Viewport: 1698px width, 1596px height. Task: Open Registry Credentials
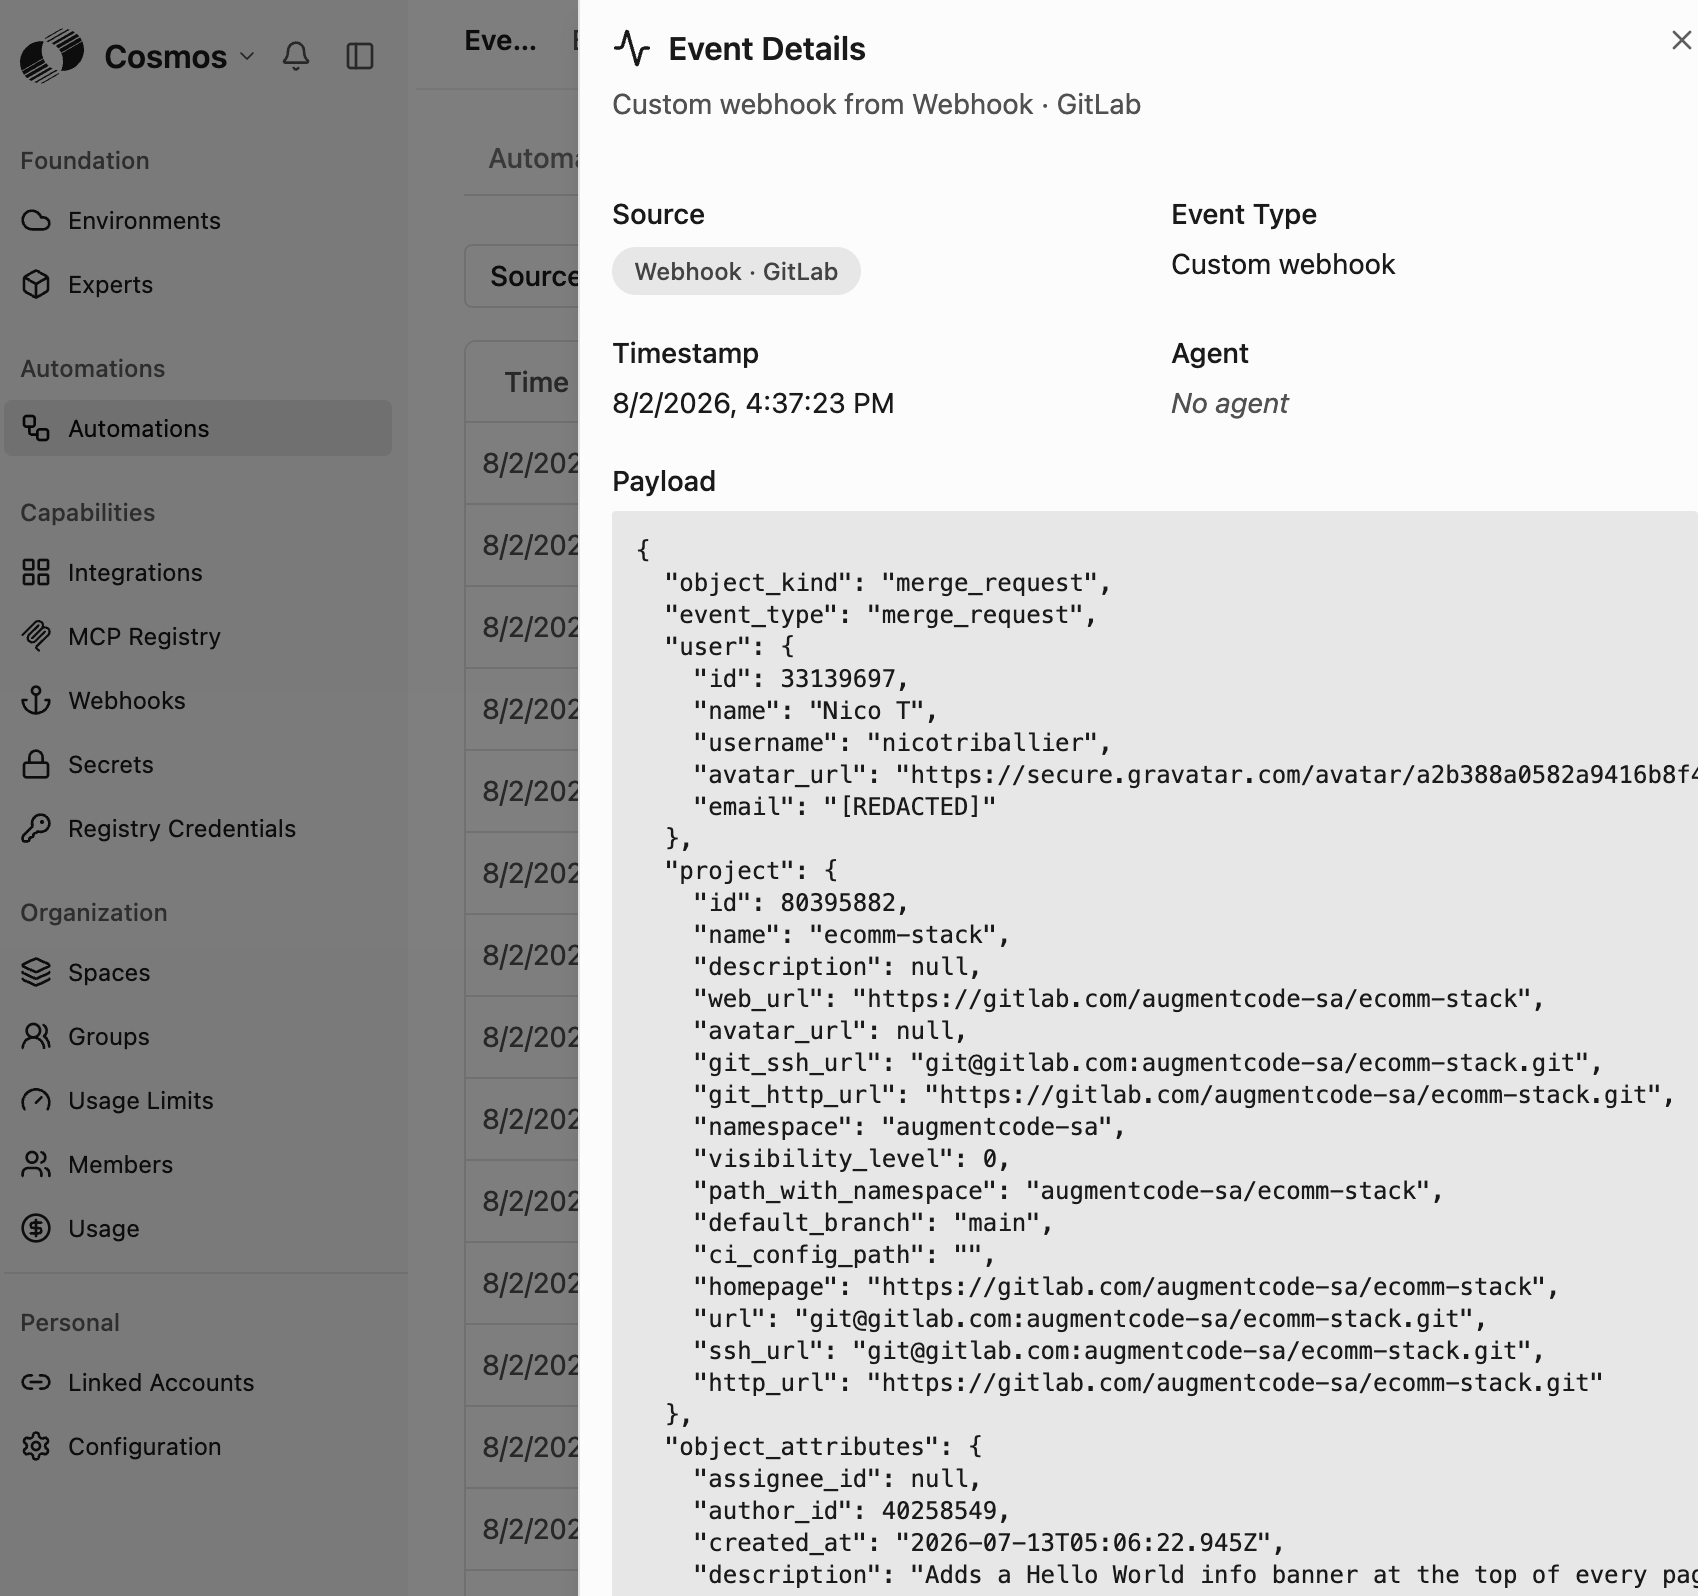[x=198, y=829]
